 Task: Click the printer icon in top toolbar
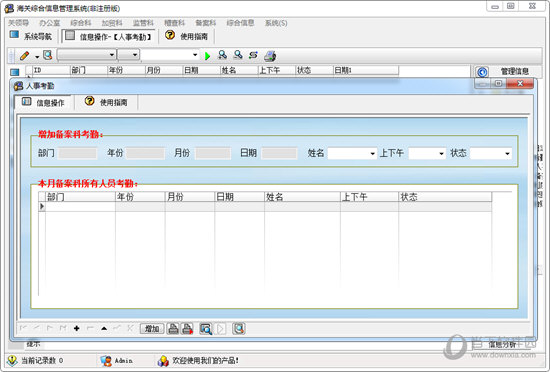(270, 55)
